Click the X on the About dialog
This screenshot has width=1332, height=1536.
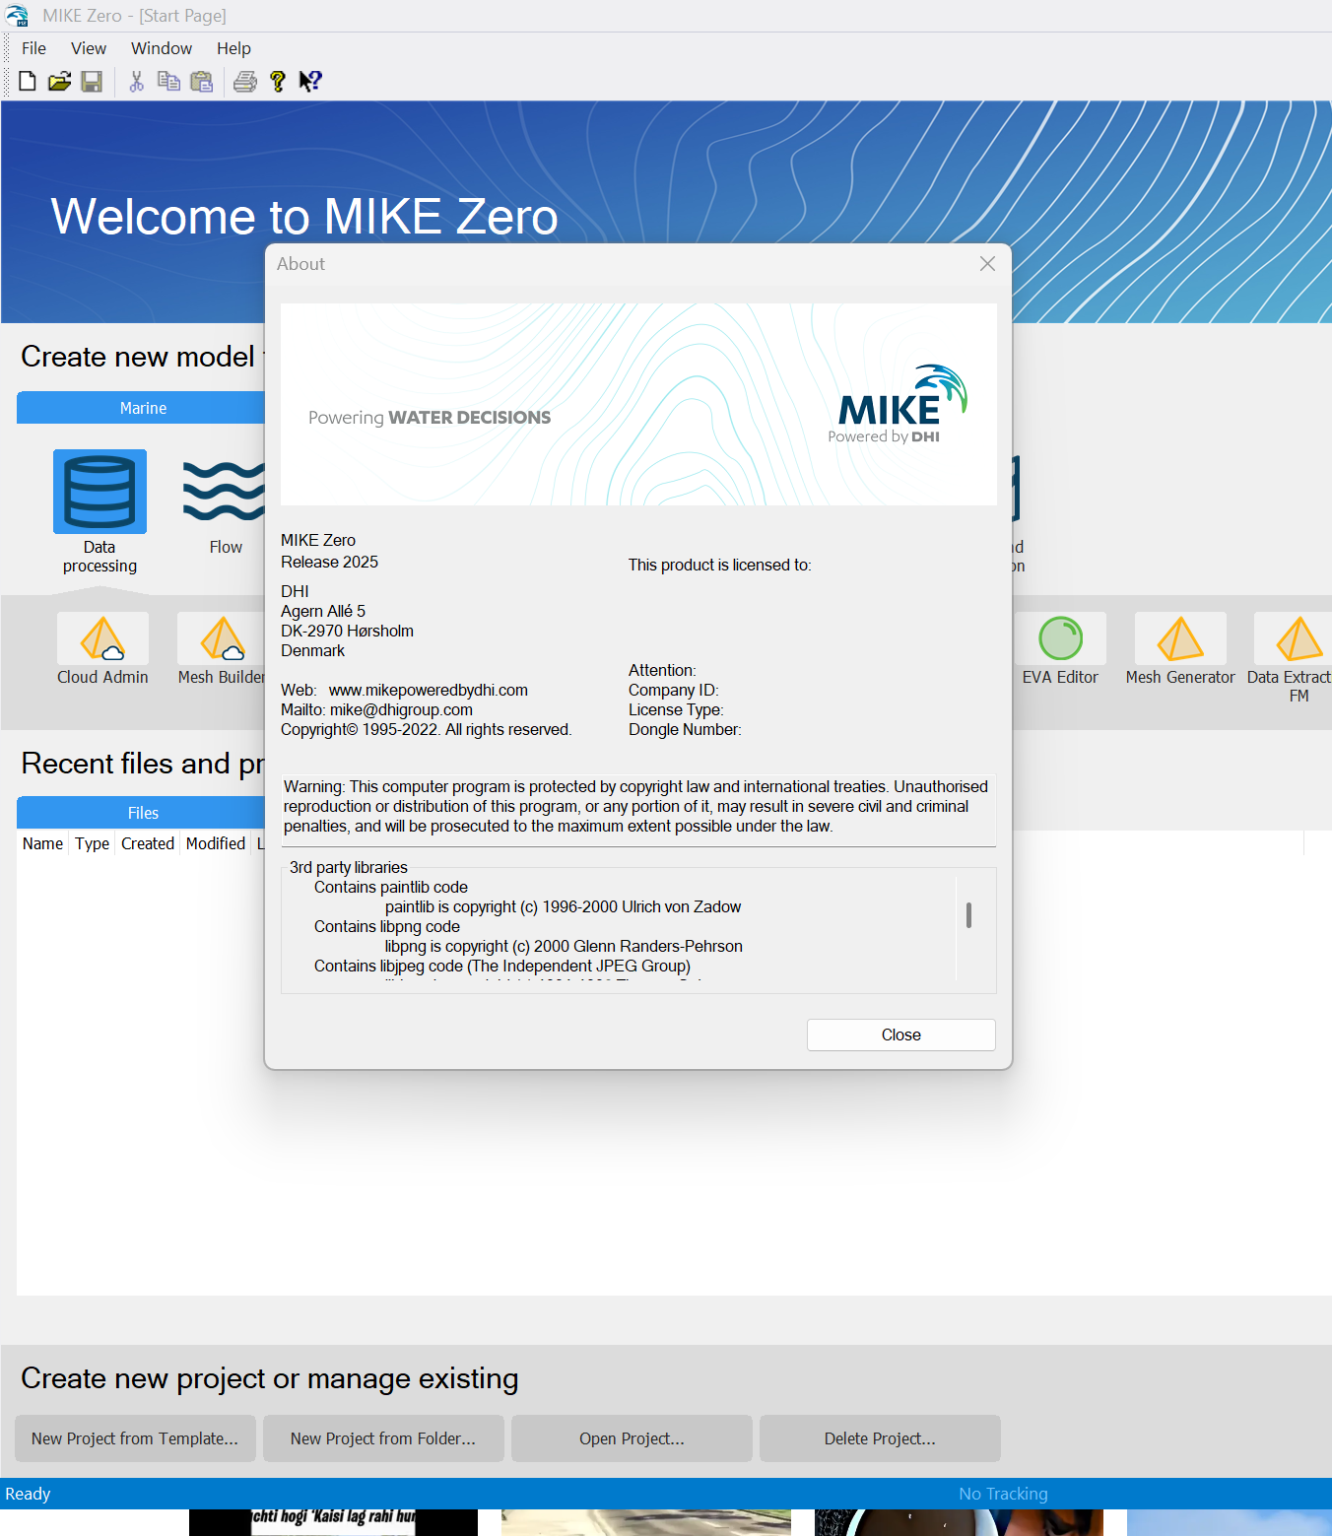pyautogui.click(x=987, y=264)
